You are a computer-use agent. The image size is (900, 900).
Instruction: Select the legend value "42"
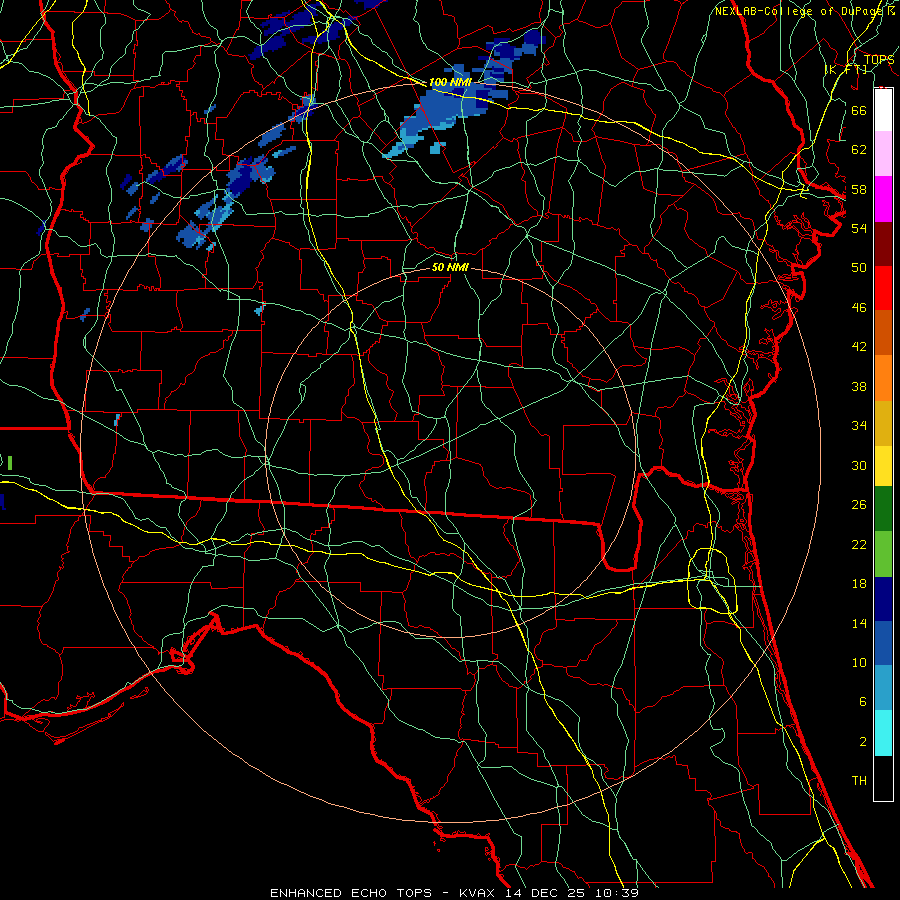click(859, 347)
